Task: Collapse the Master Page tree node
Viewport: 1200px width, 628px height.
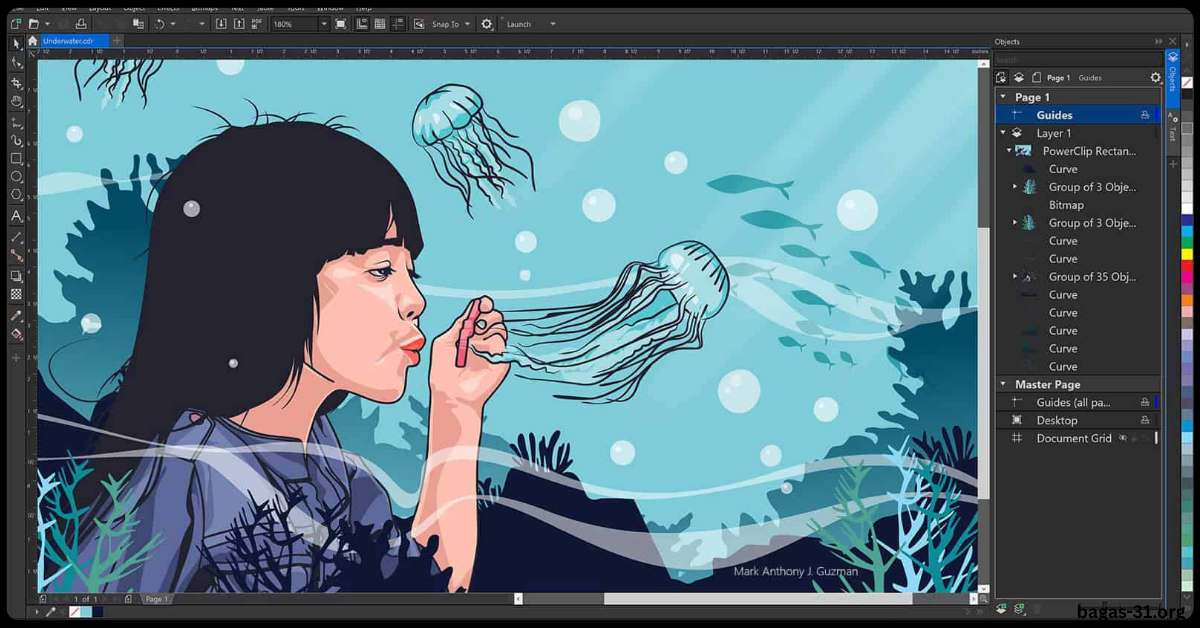Action: 1003,384
